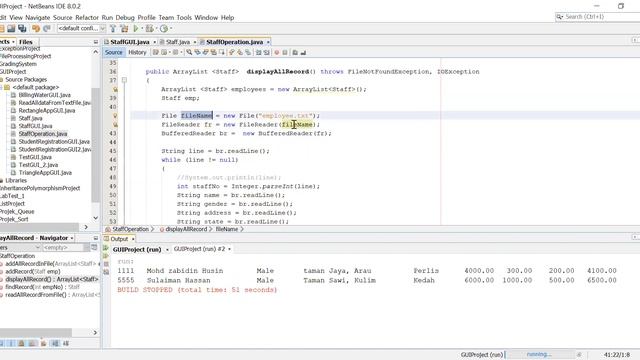The image size is (640, 360).
Task: Click StaffOperation in the breadcrumb bar
Action: pyautogui.click(x=131, y=229)
